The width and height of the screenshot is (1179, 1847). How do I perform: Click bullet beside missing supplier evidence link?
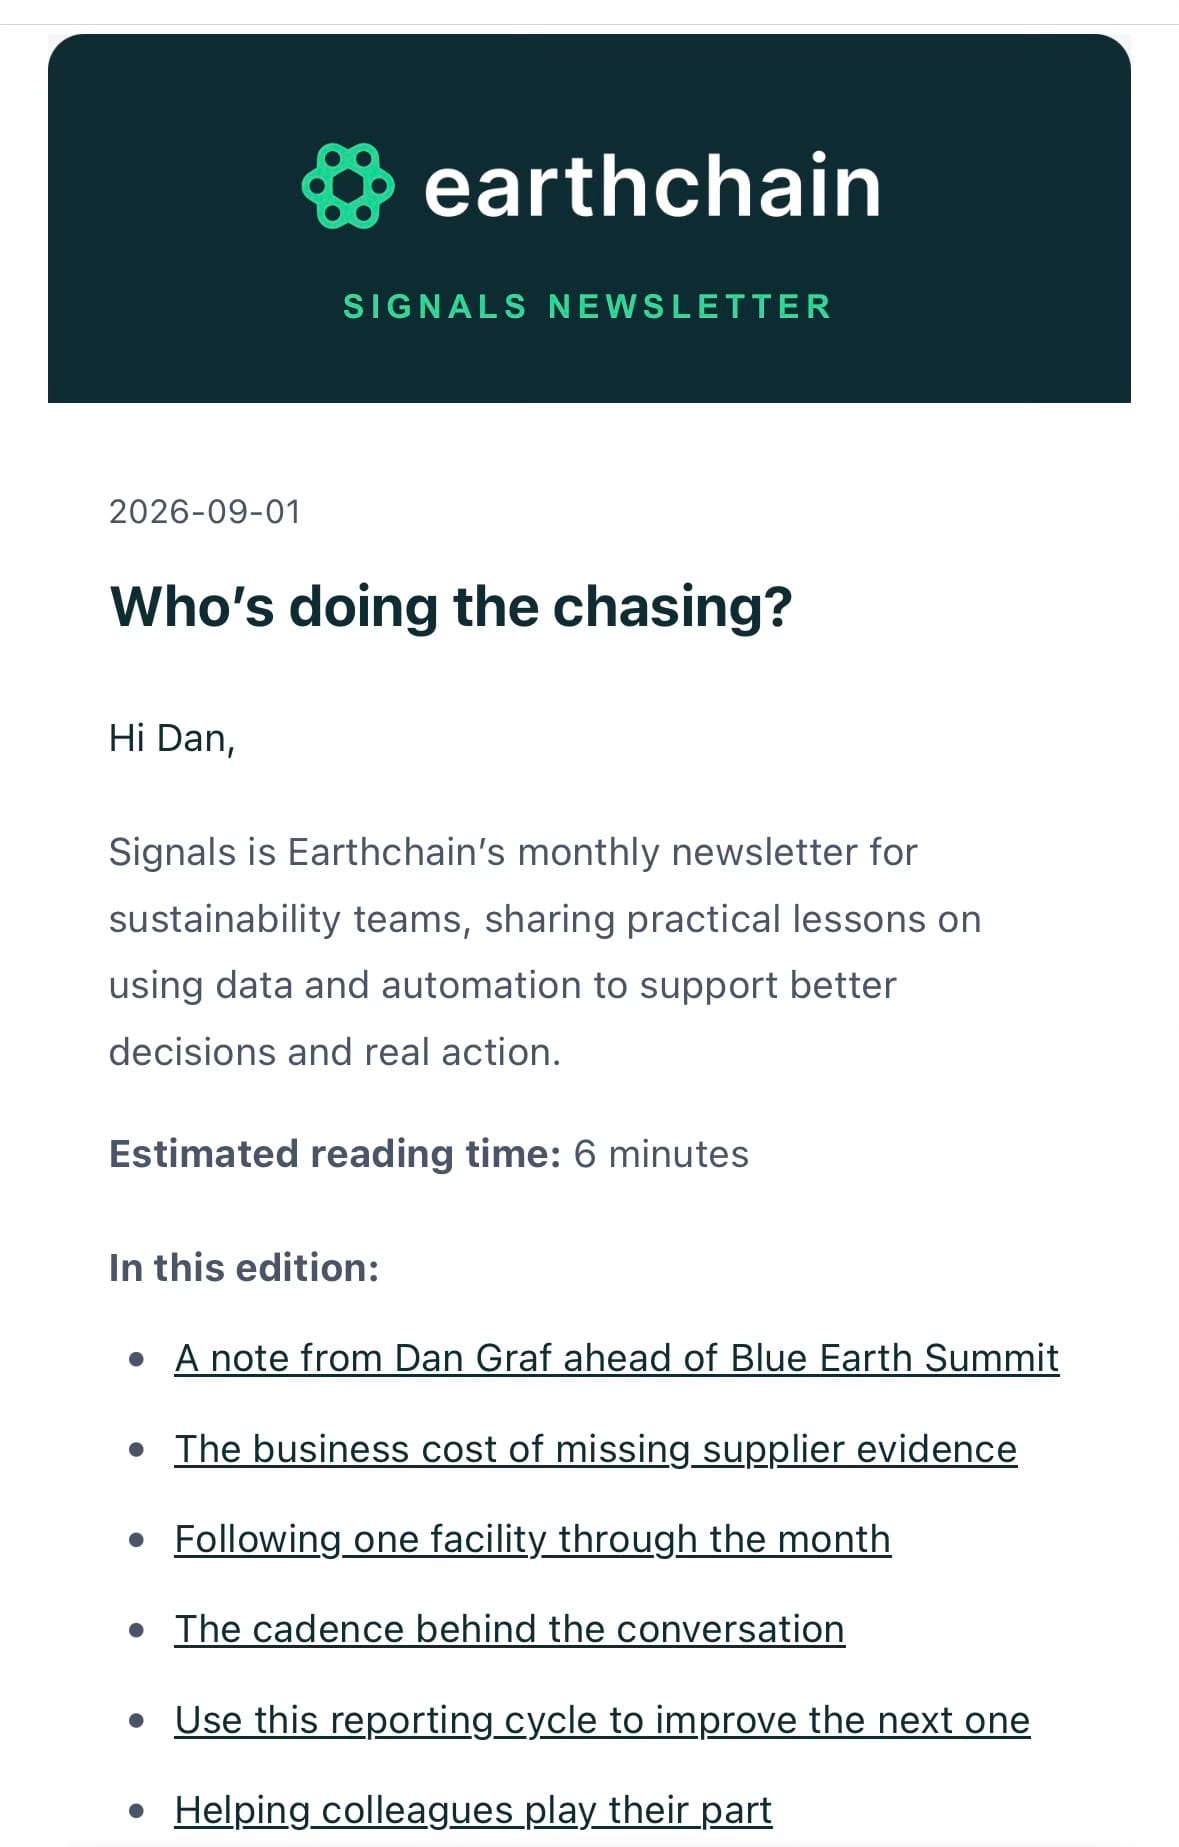[x=137, y=1450]
